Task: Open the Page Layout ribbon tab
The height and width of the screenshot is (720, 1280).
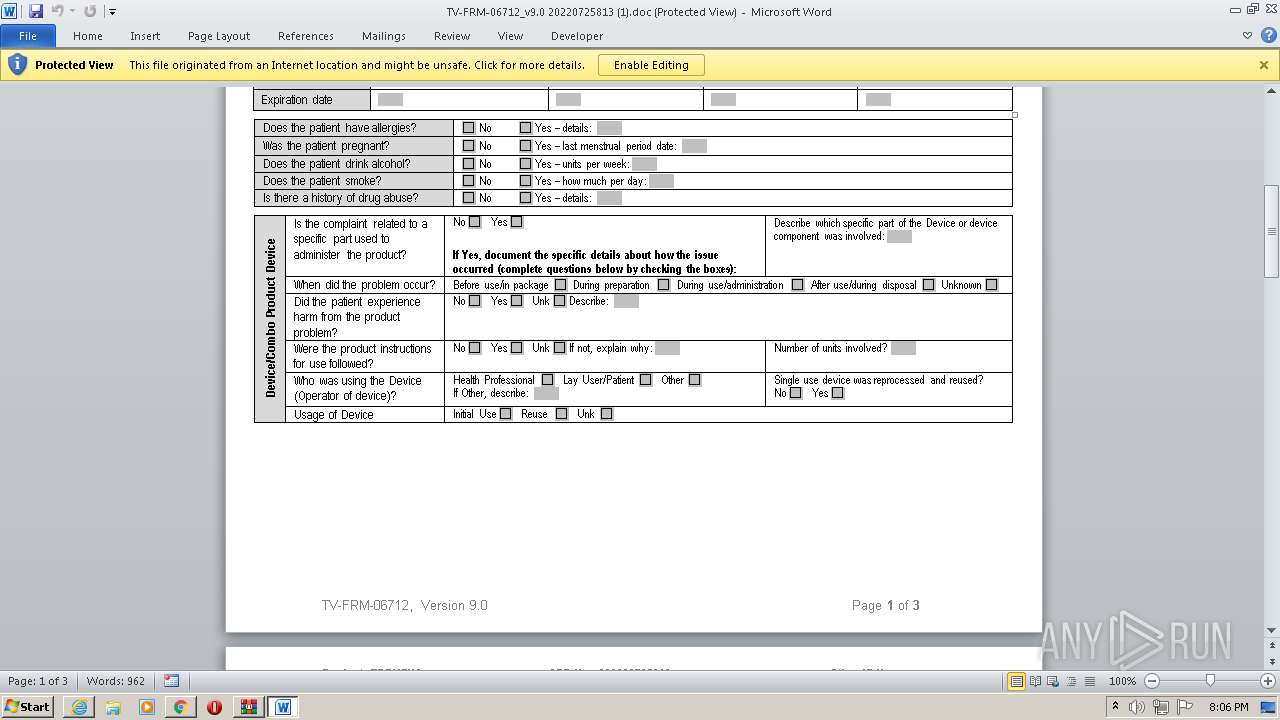Action: pyautogui.click(x=219, y=36)
